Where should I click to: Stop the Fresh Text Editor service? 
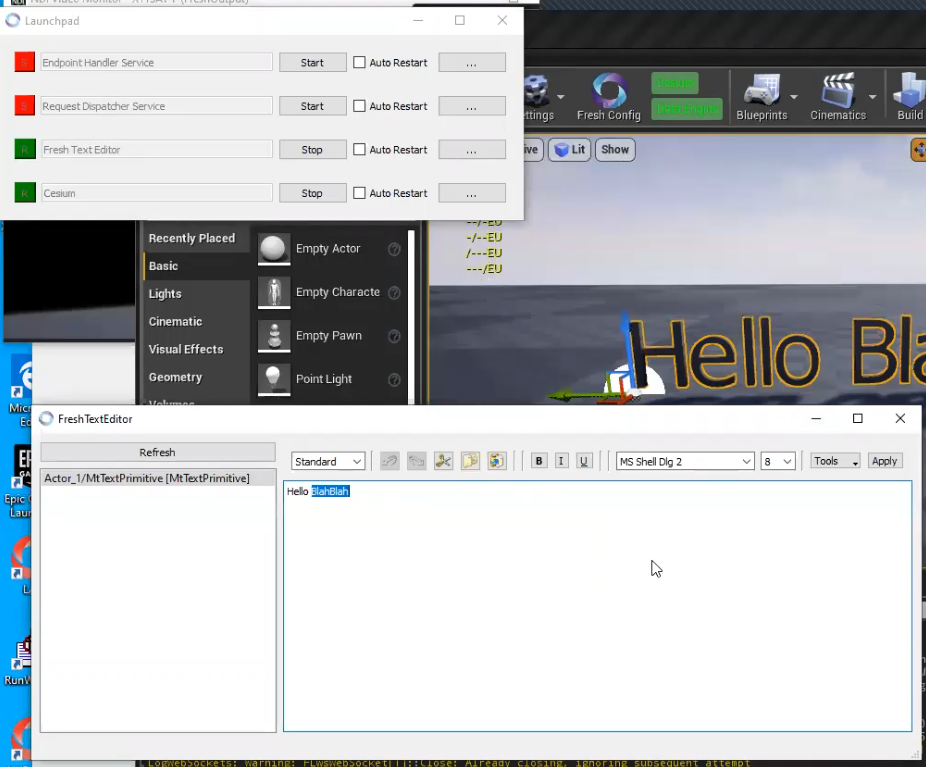312,150
